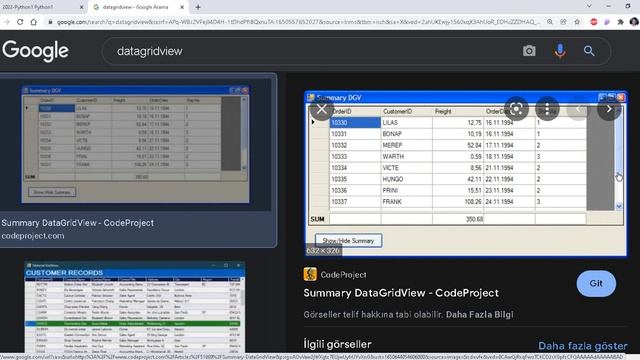Open the tab search dropdown arrow
This screenshot has width=640, height=360.
coord(589,7)
